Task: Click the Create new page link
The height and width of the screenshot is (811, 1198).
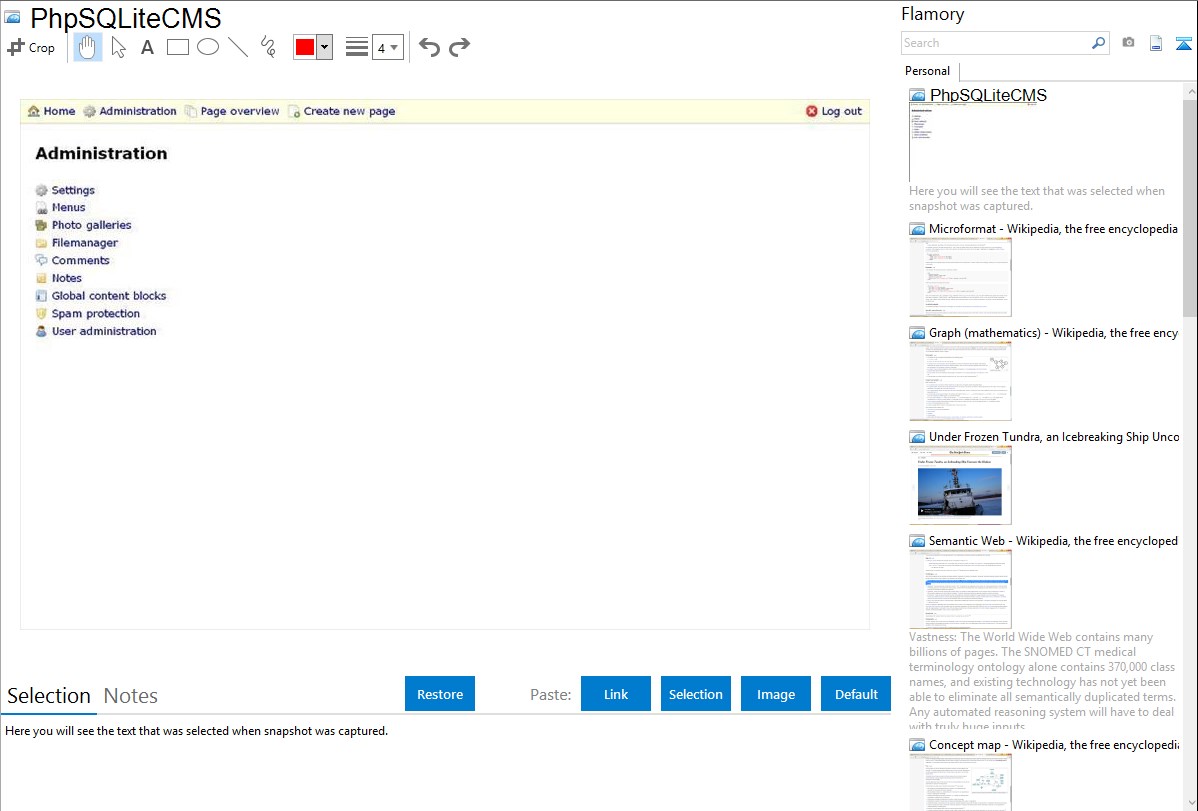Action: click(349, 111)
